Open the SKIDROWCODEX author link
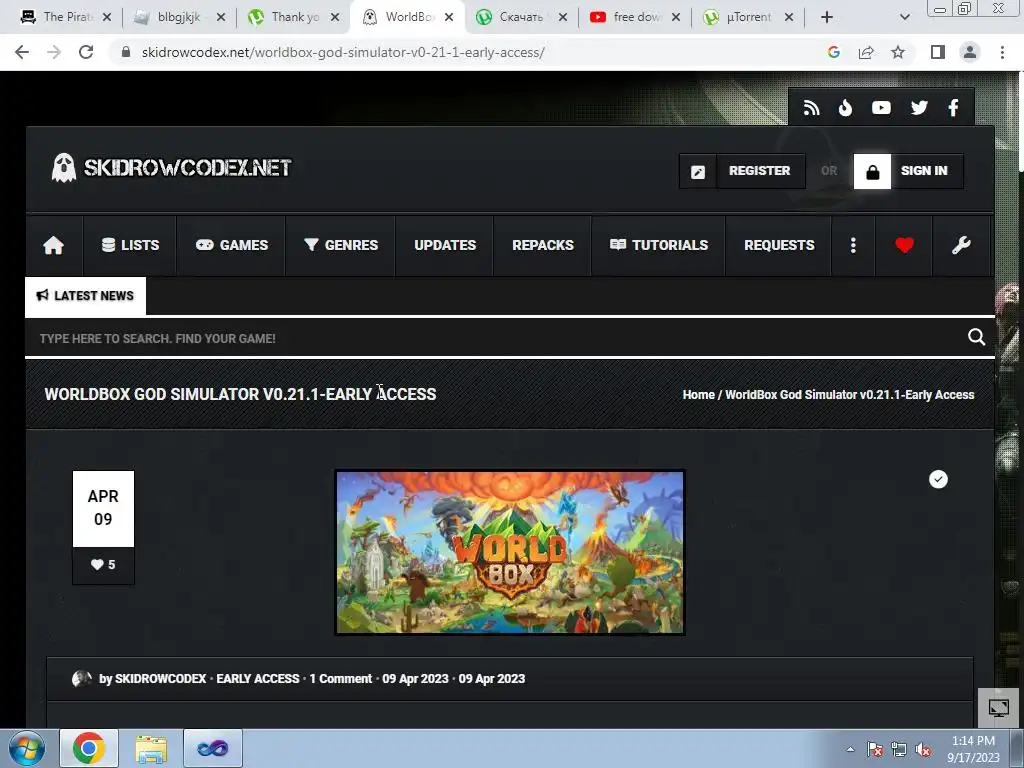Viewport: 1024px width, 768px height. [x=161, y=679]
